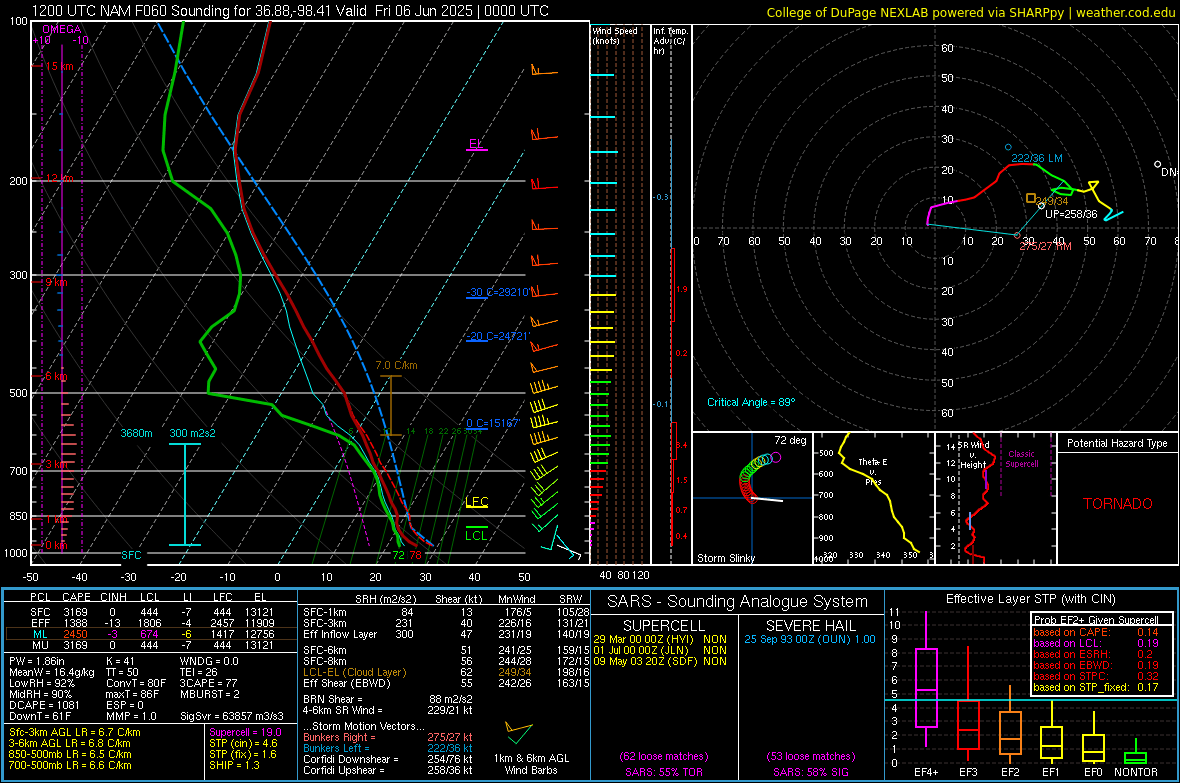Click the Effective Layer STP (with CIN) title
The image size is (1180, 783).
click(x=1030, y=599)
